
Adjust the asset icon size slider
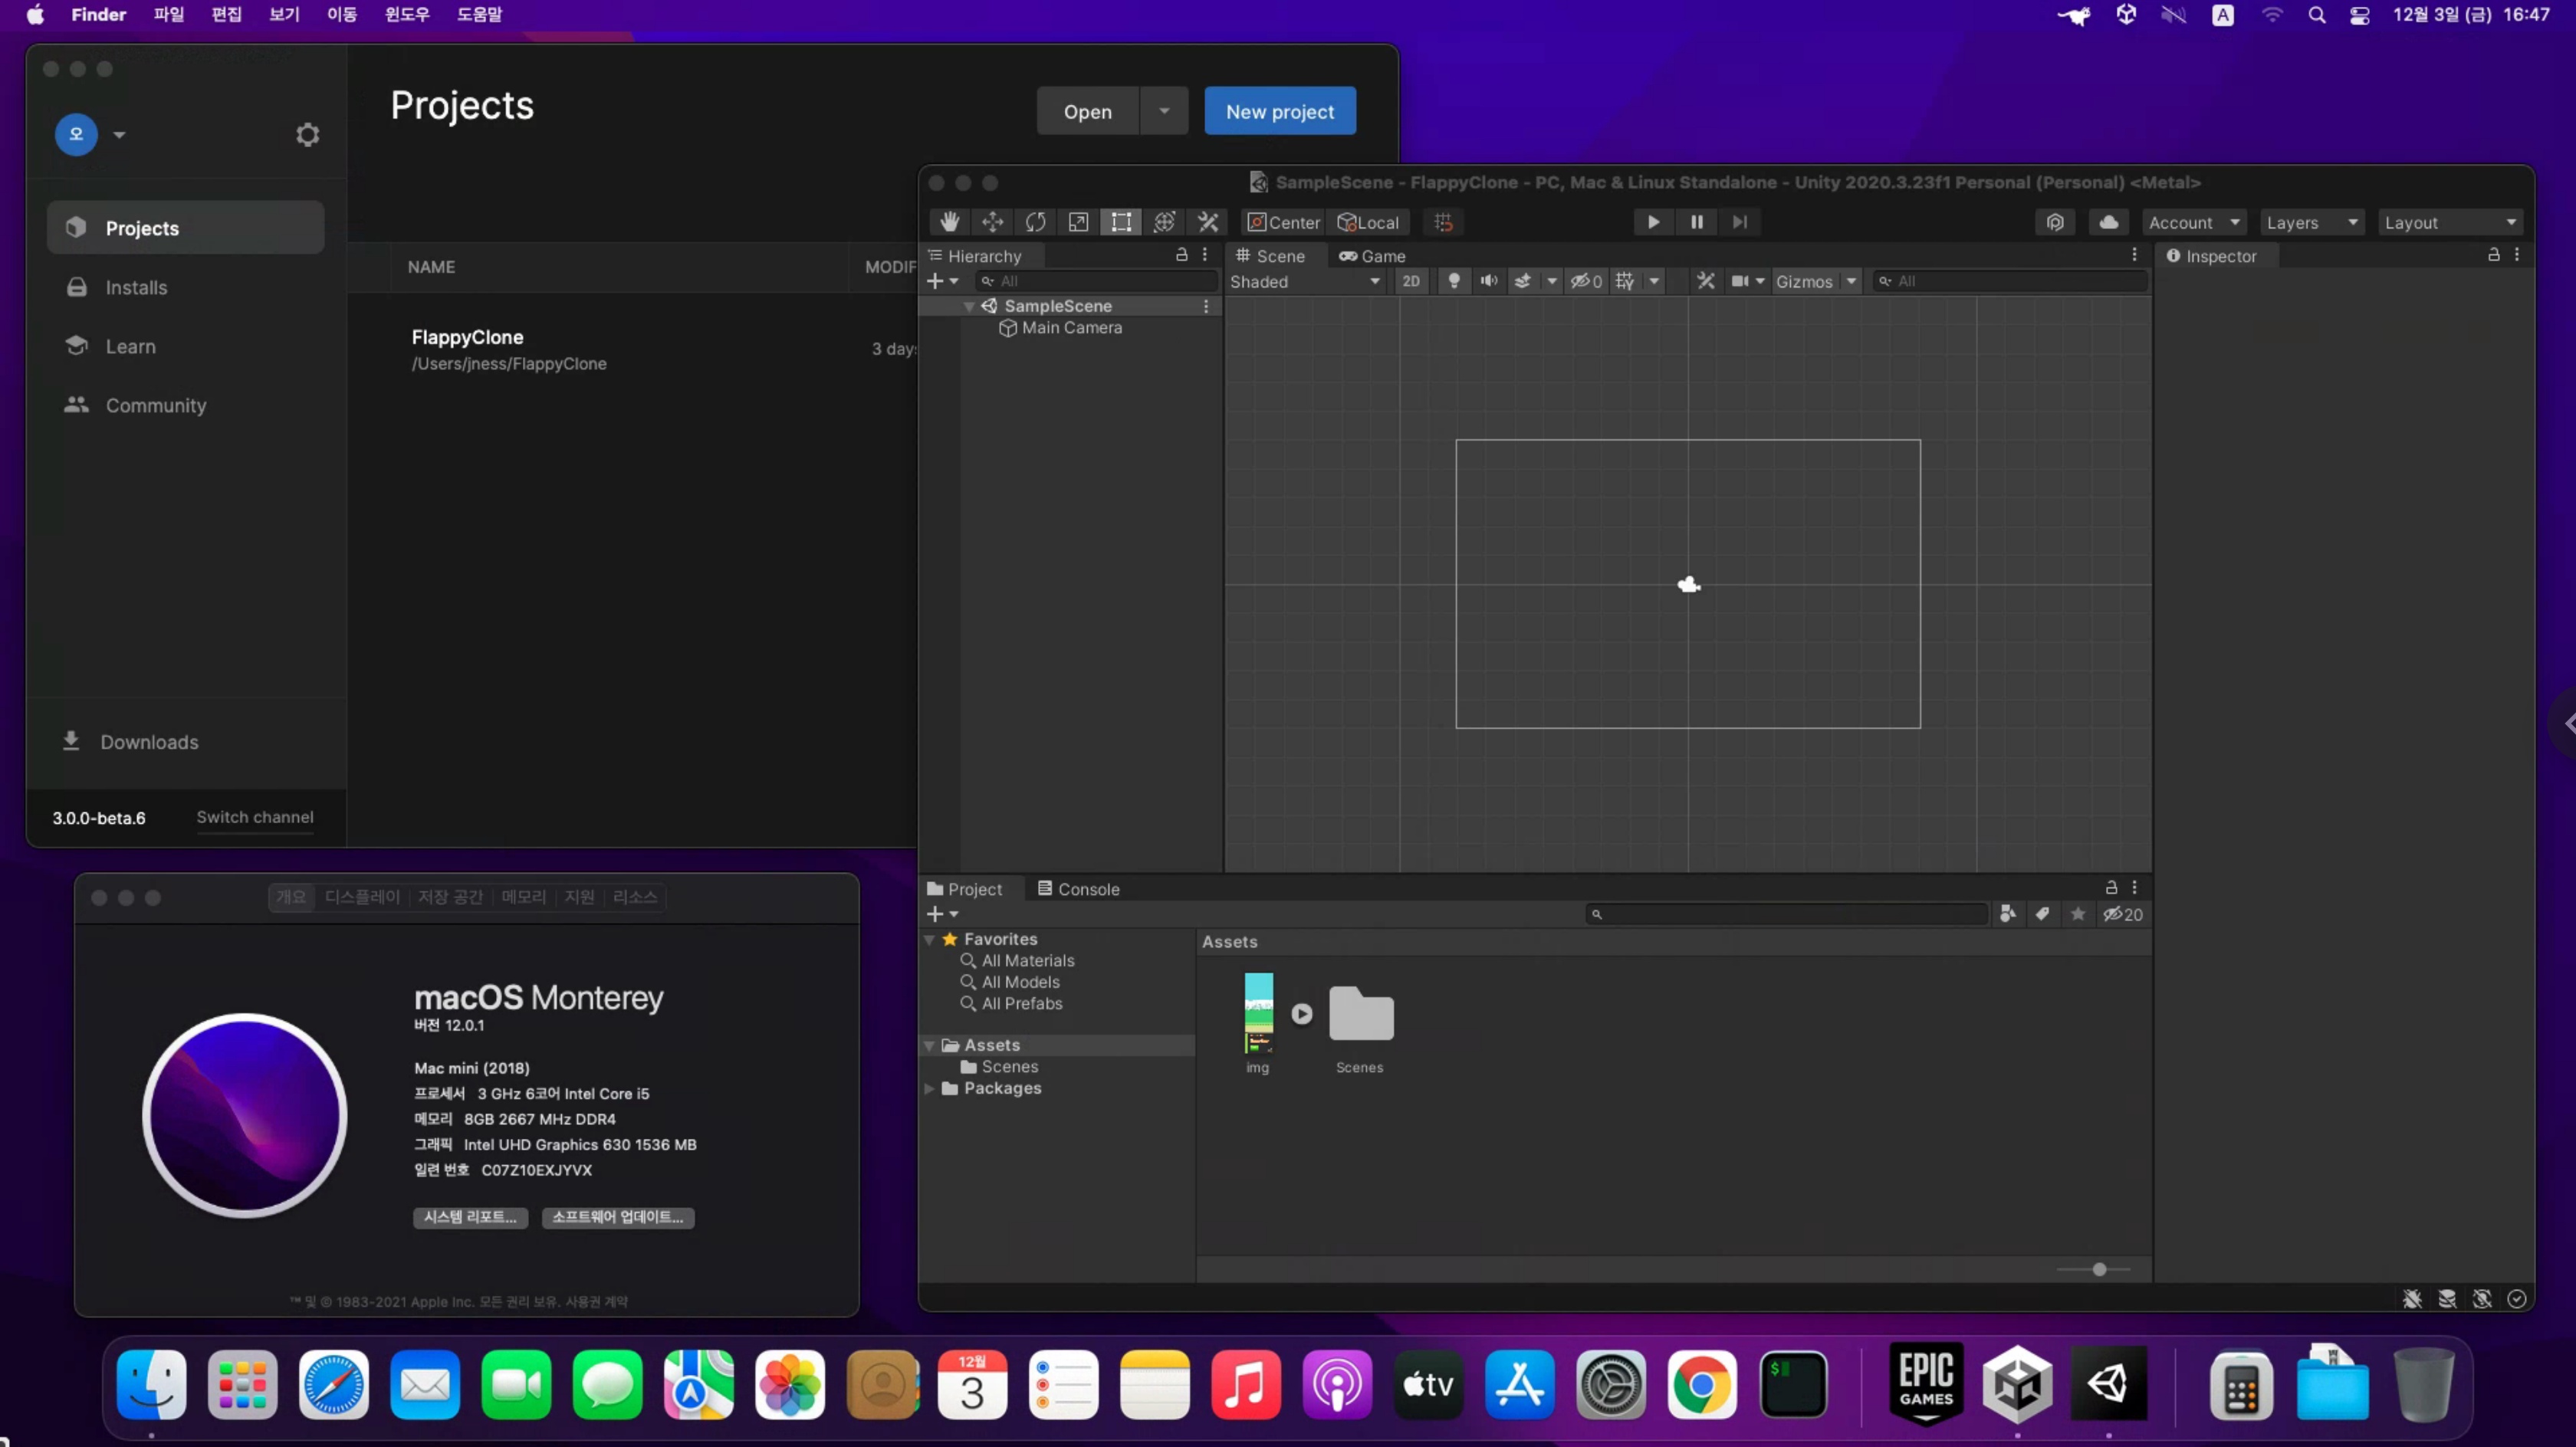click(2099, 1269)
